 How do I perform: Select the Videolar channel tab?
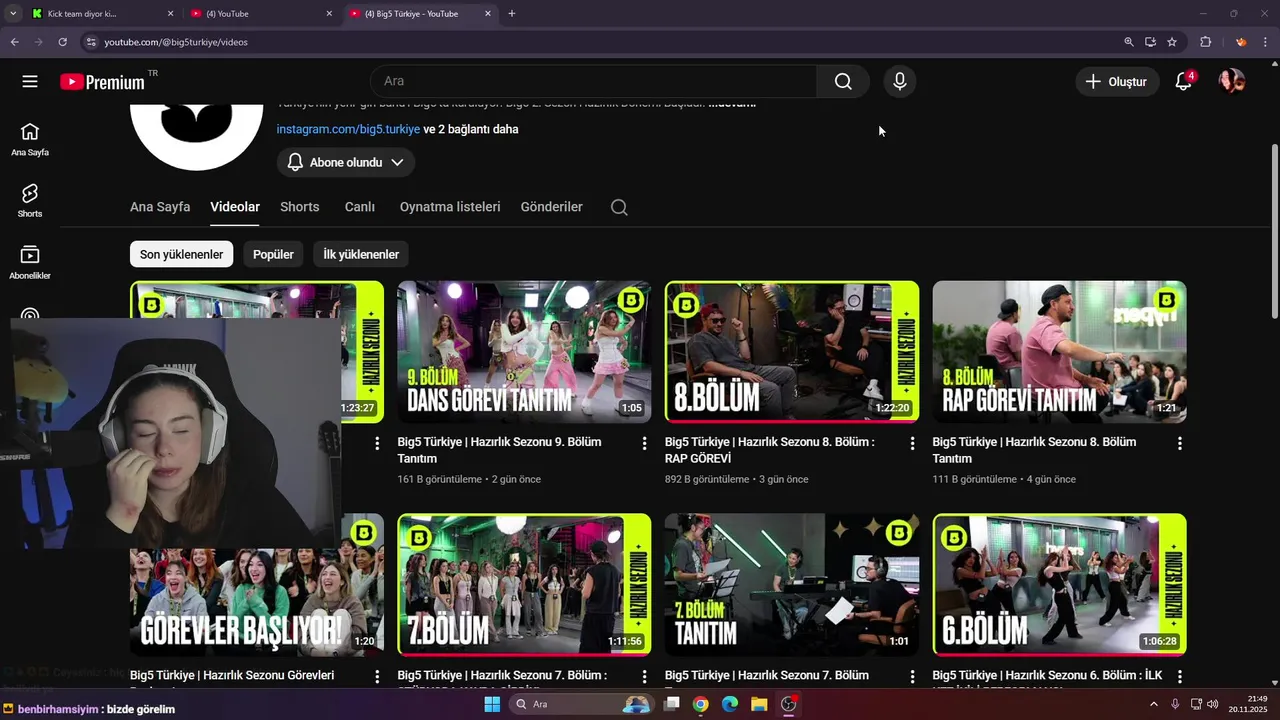[235, 207]
